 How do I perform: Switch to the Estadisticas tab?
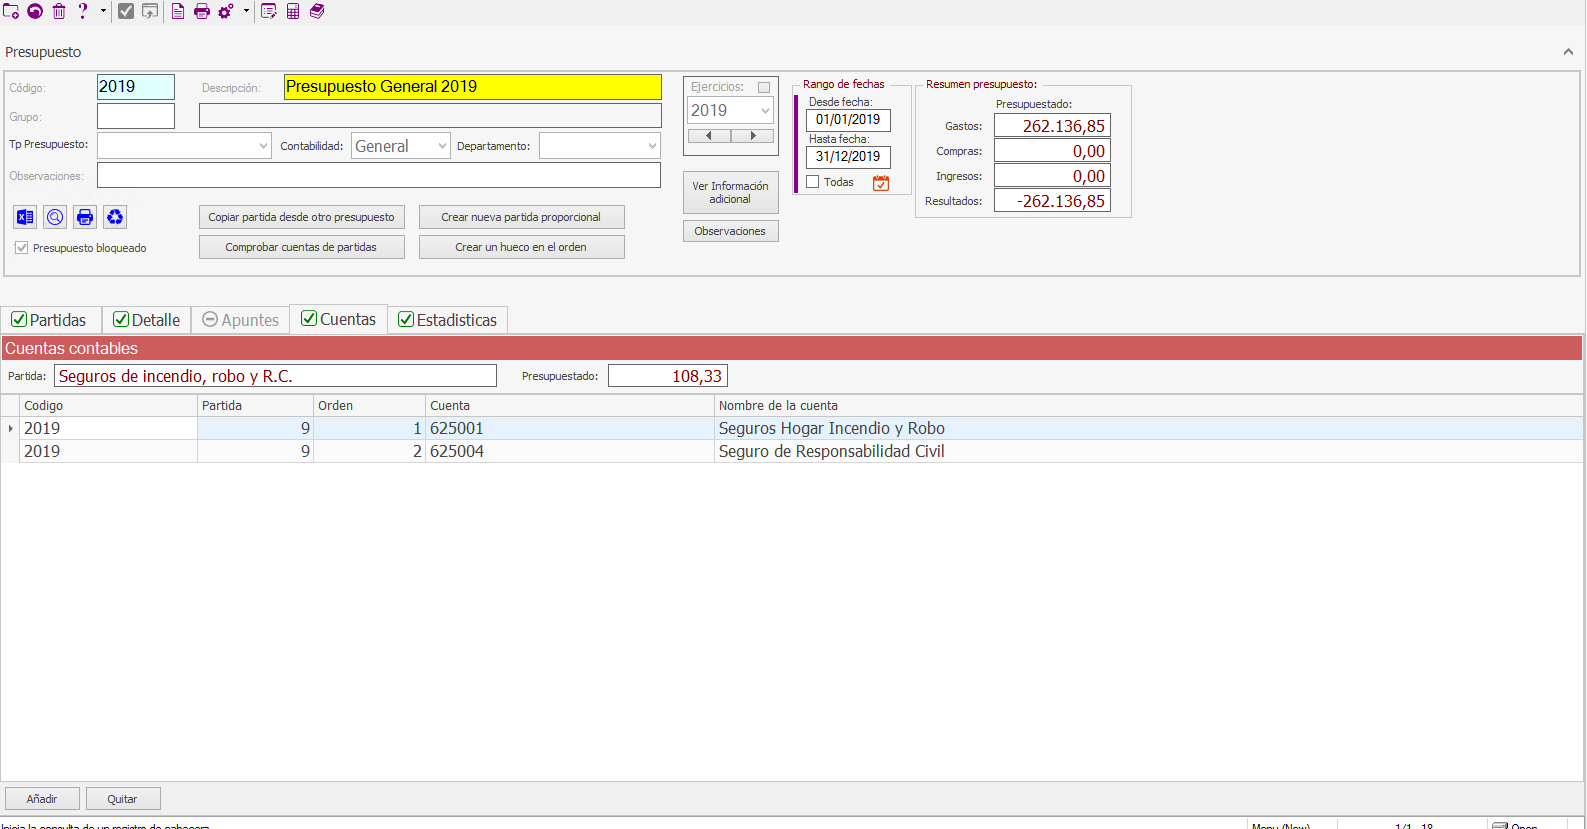coord(447,320)
